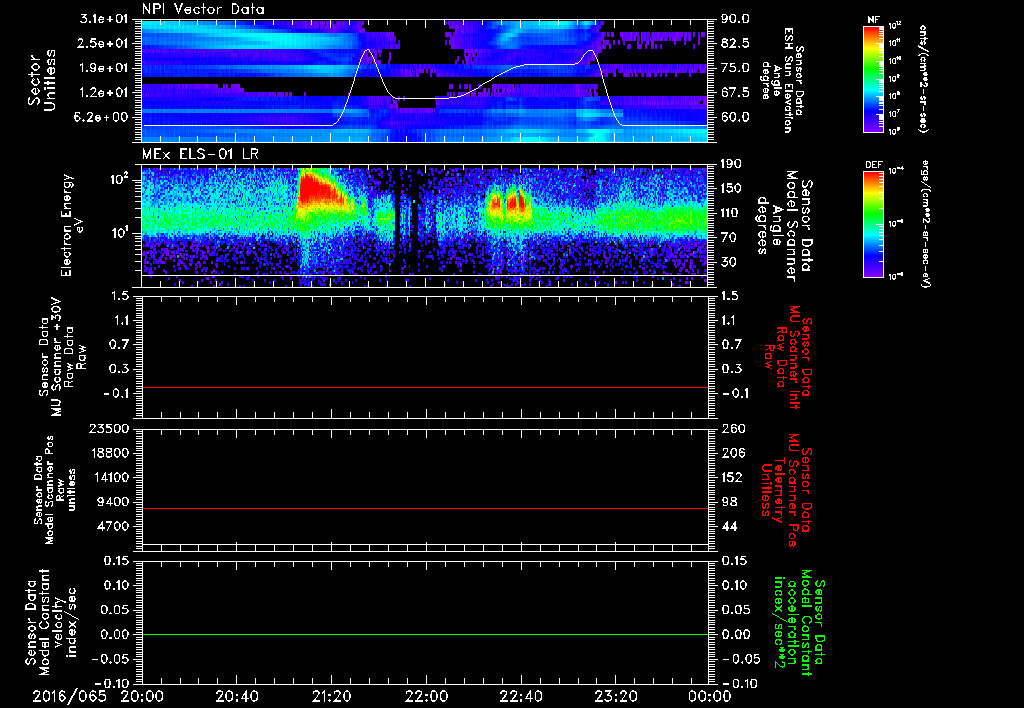Click the DEF energy flux color bar
Image resolution: width=1024 pixels, height=708 pixels.
[874, 223]
